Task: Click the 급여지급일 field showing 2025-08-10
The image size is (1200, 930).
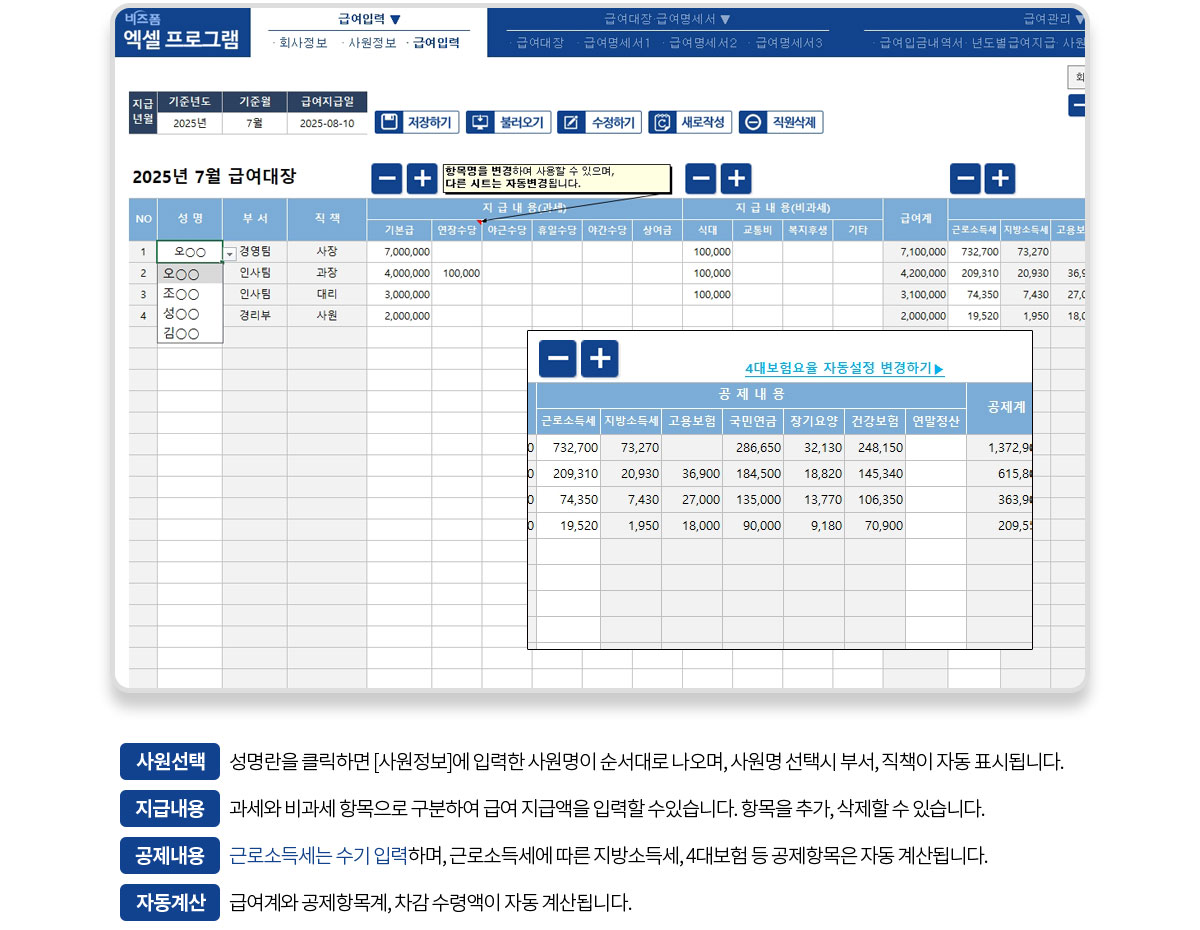Action: [327, 123]
